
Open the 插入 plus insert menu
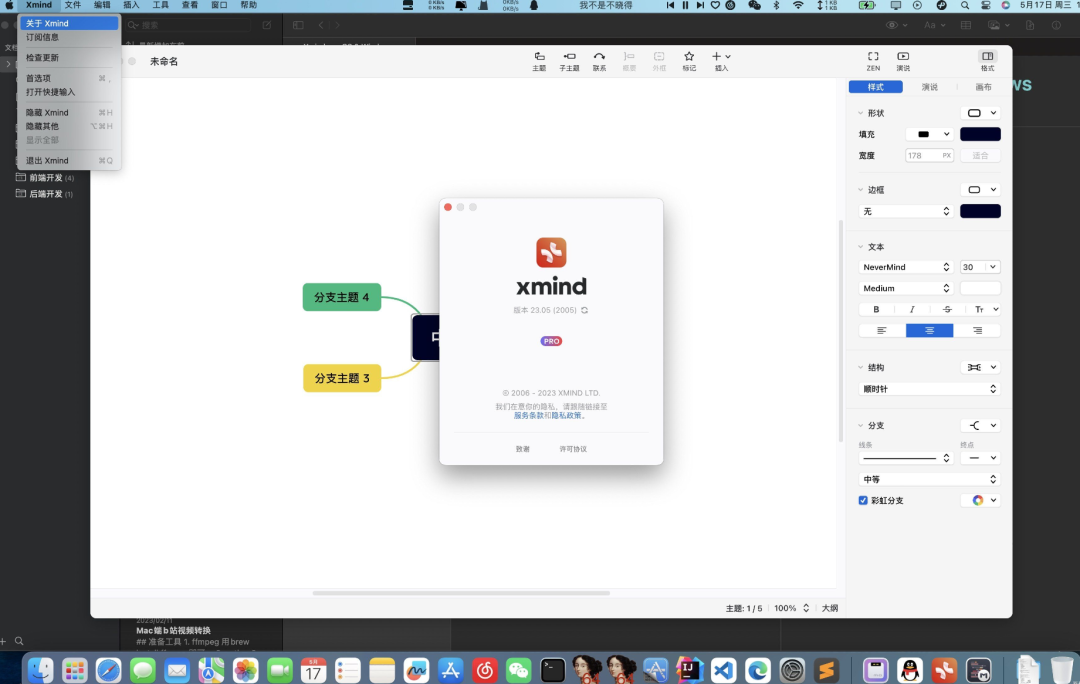click(721, 61)
